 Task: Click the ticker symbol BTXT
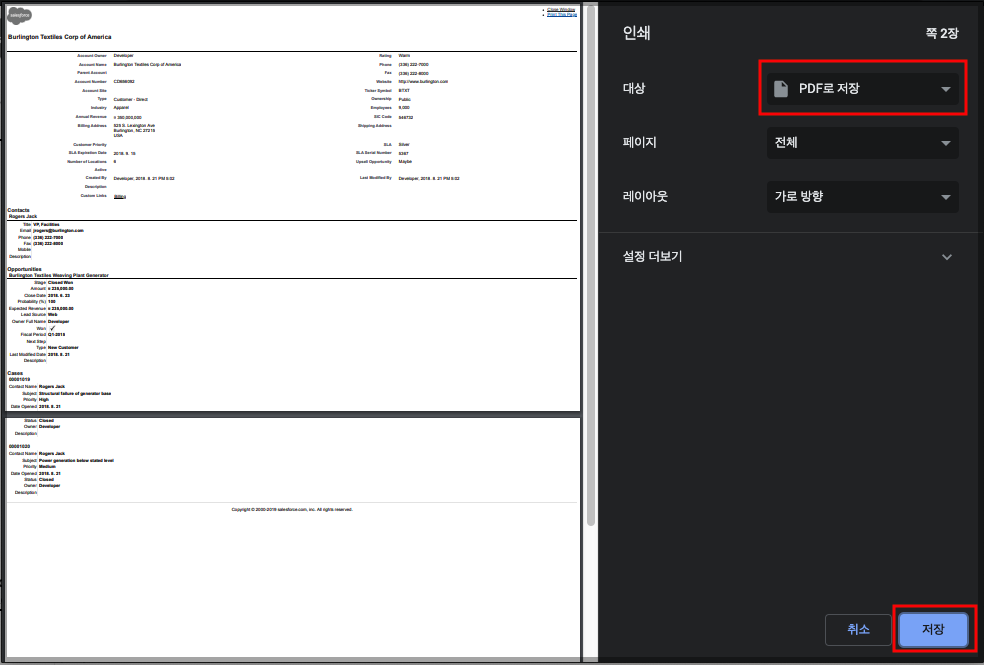coord(404,91)
